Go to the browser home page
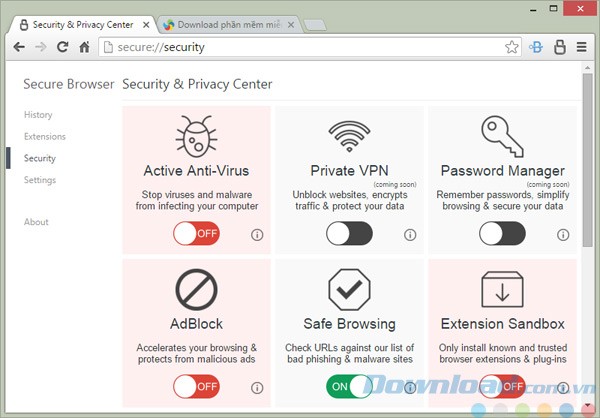Screen dimensions: 600x418 pyautogui.click(x=85, y=46)
